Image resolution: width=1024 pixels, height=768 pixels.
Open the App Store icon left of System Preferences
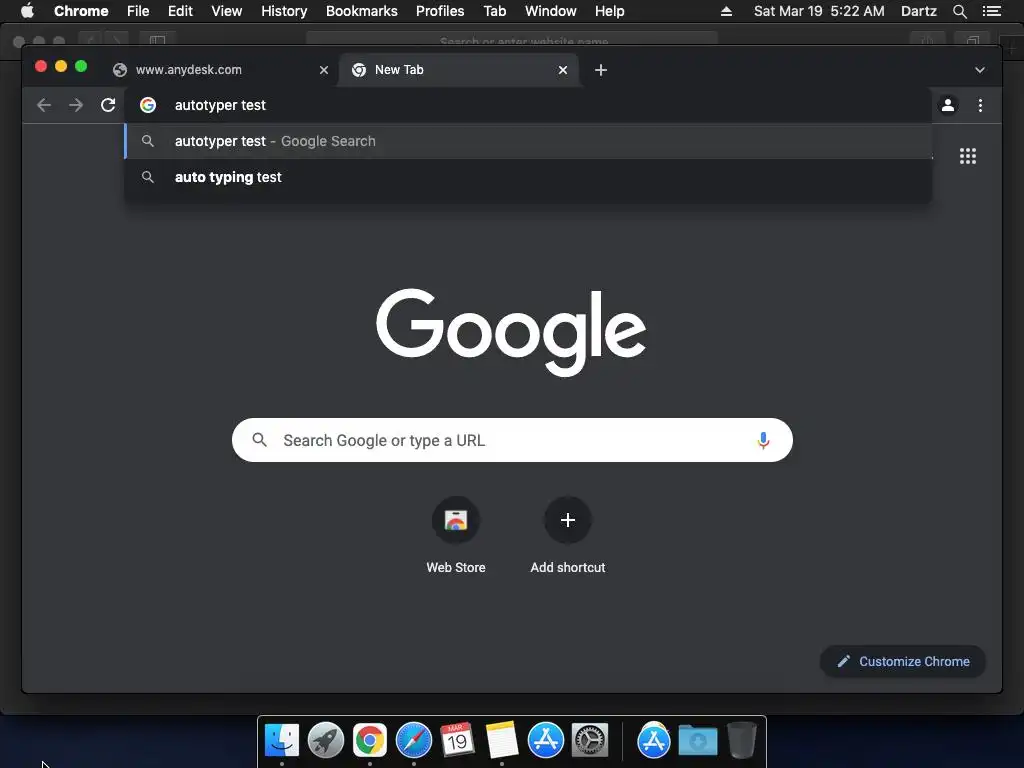pyautogui.click(x=545, y=741)
